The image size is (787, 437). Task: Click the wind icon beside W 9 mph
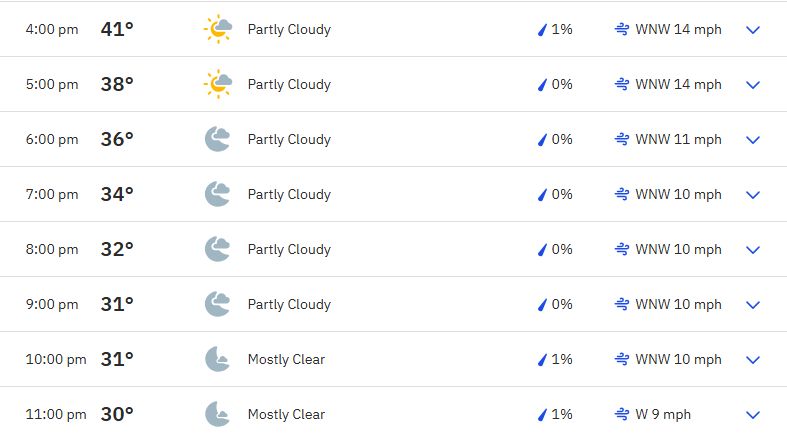(x=622, y=414)
